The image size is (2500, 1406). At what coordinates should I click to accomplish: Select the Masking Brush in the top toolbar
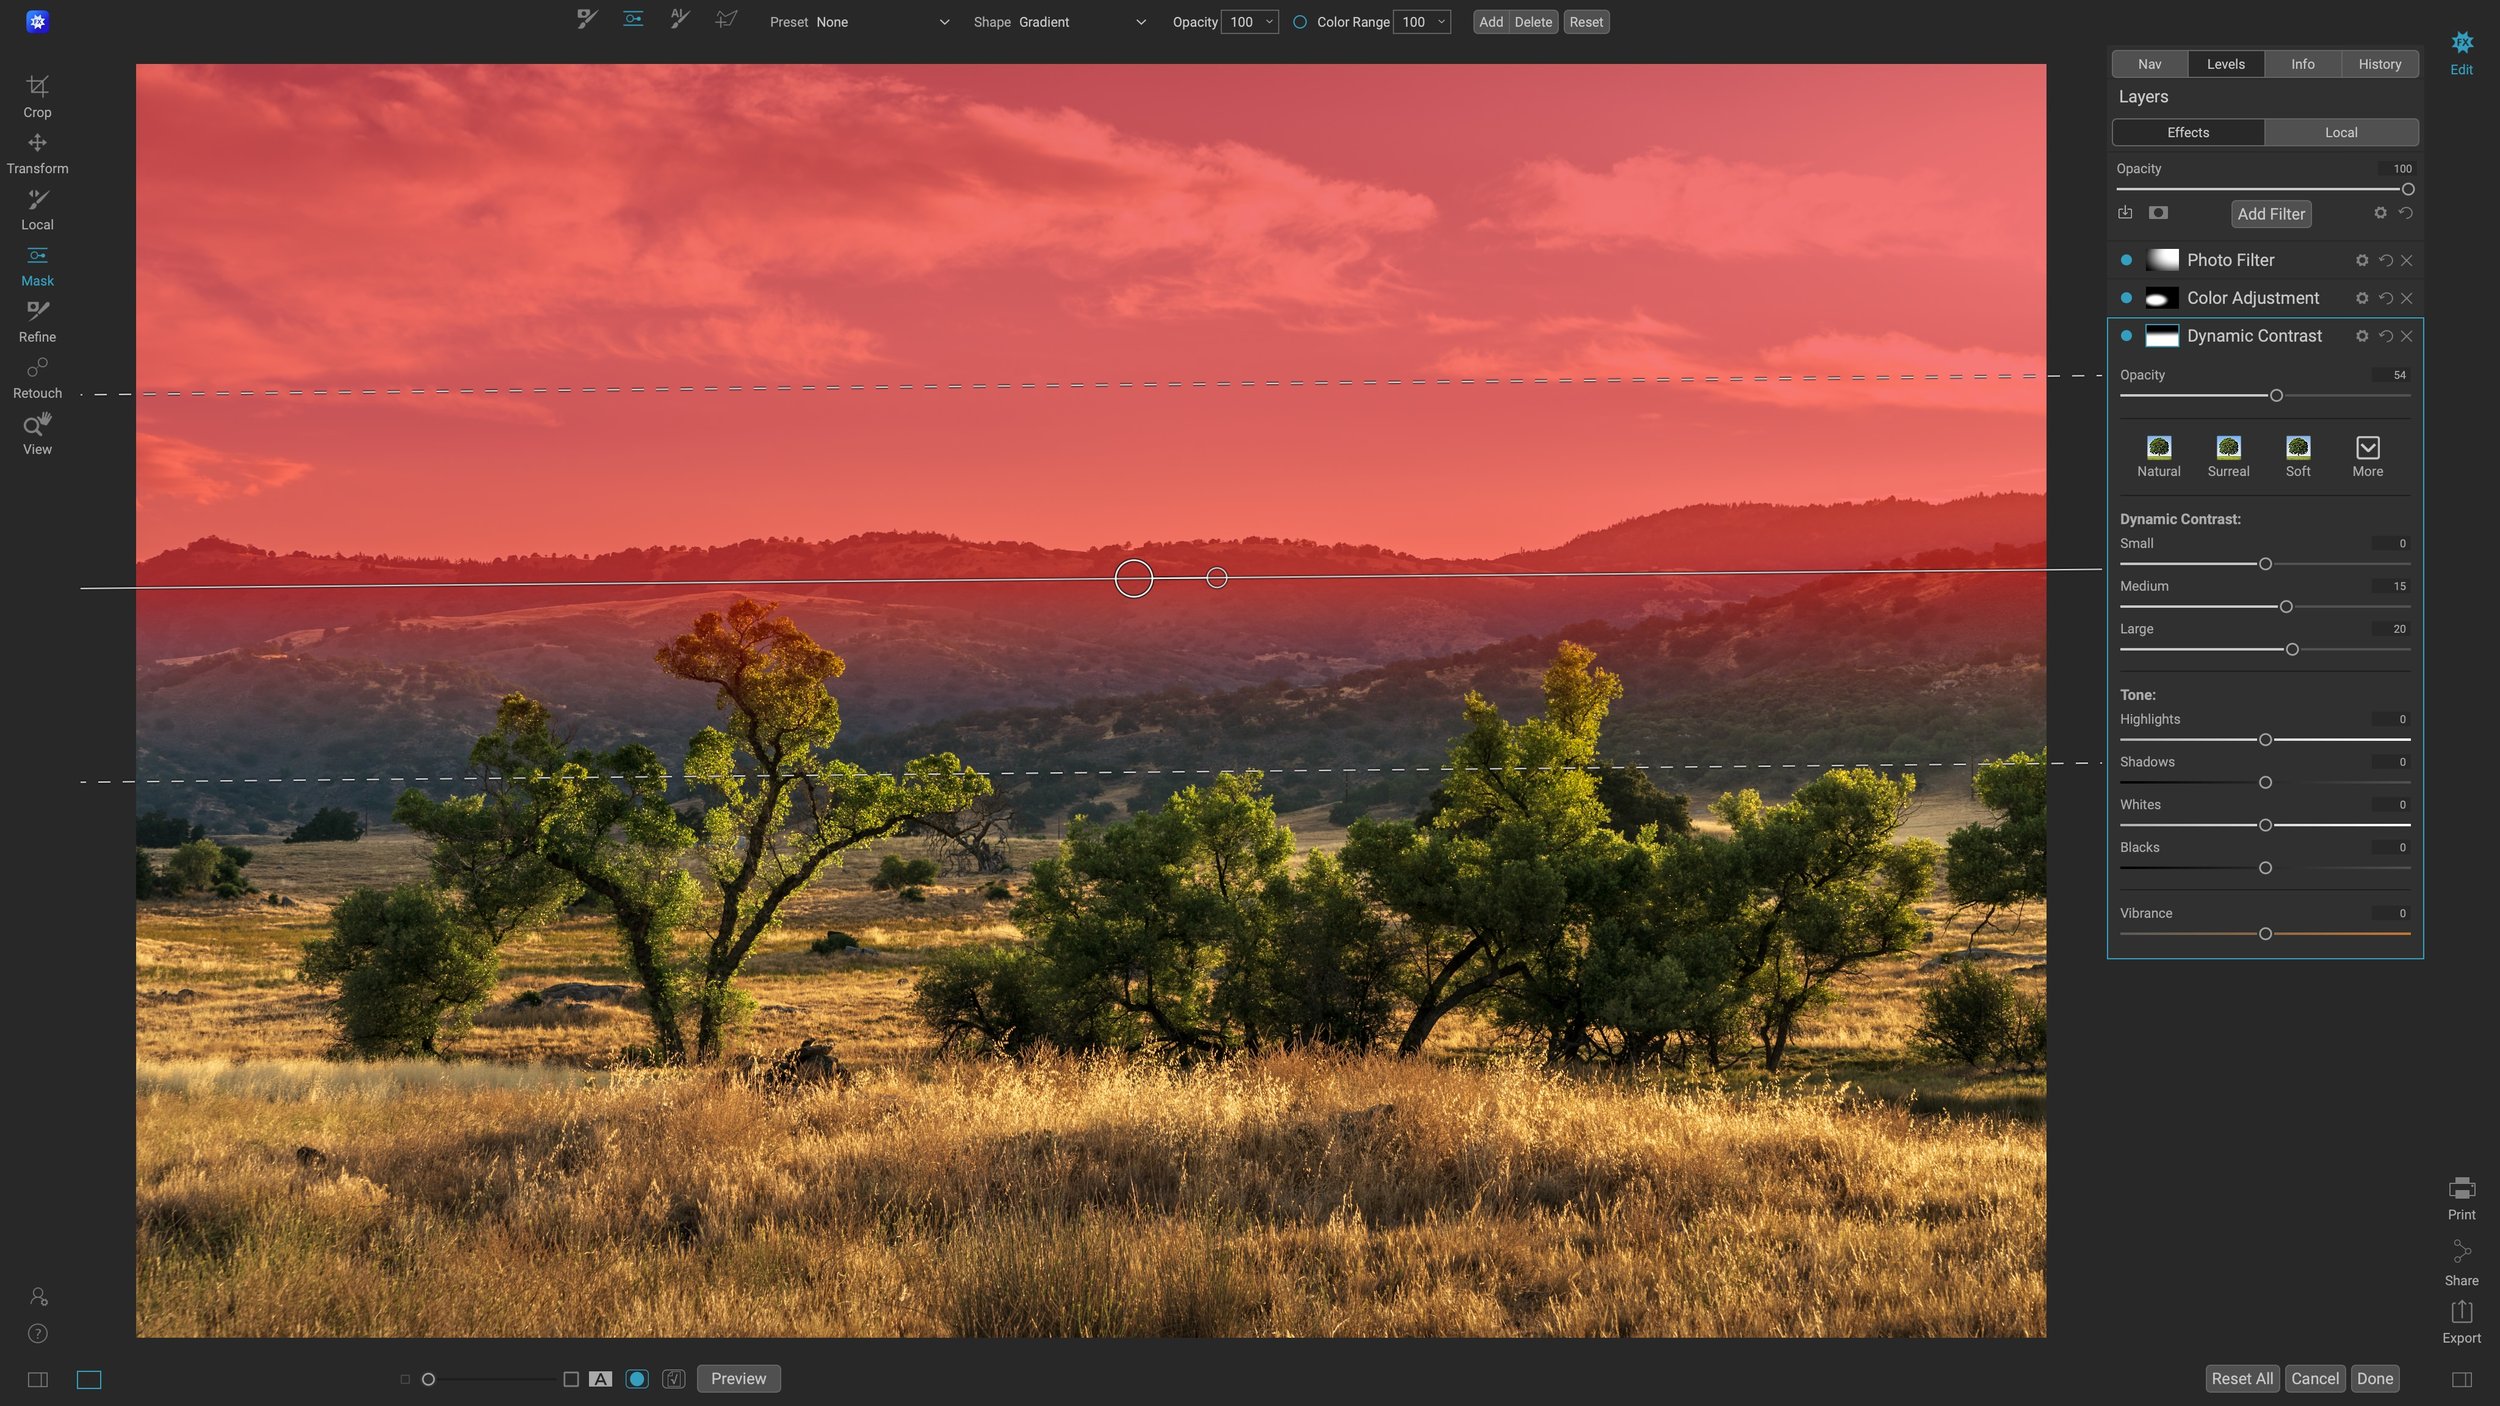tap(585, 18)
